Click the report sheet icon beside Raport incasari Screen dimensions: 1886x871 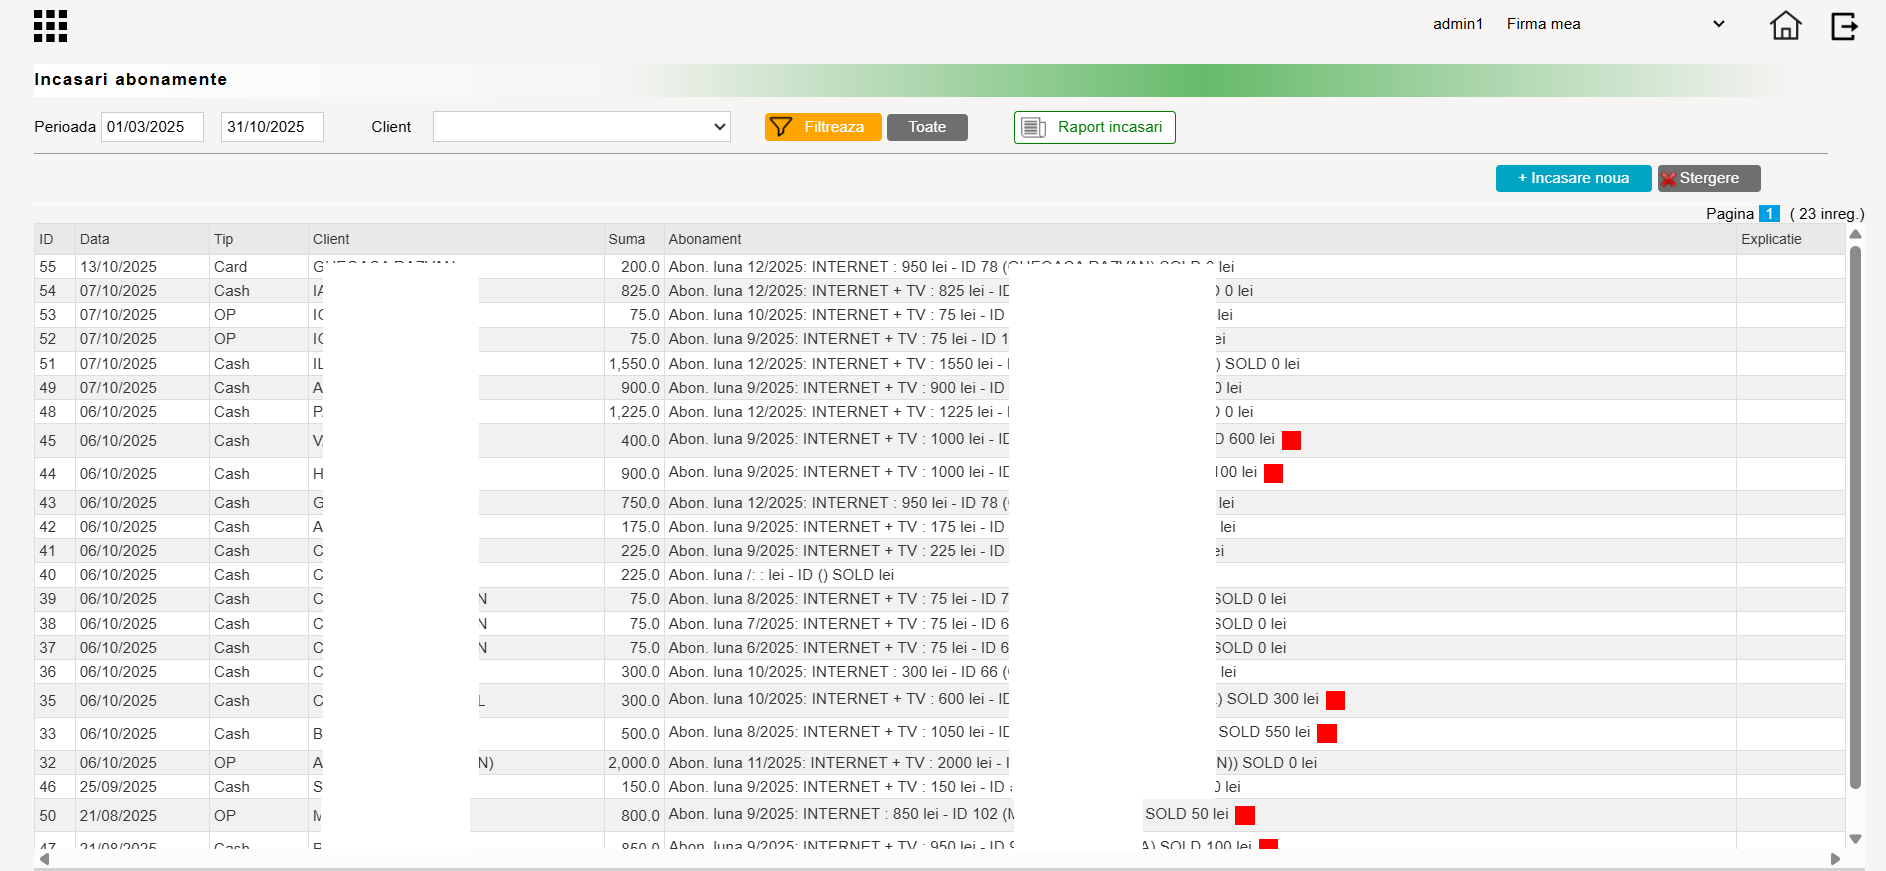tap(1033, 128)
